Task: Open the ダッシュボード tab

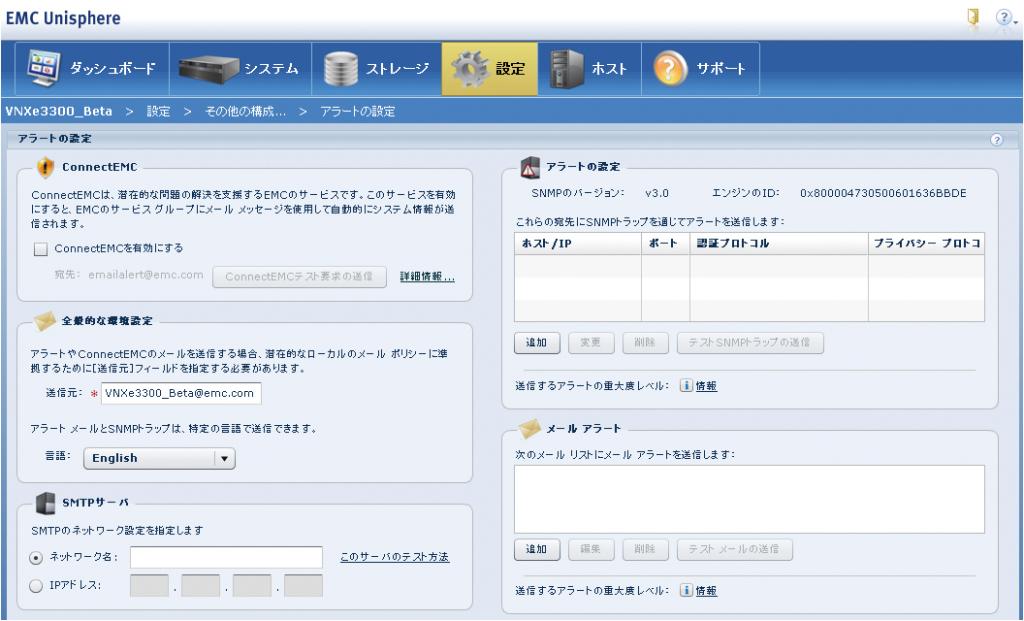Action: pos(90,69)
